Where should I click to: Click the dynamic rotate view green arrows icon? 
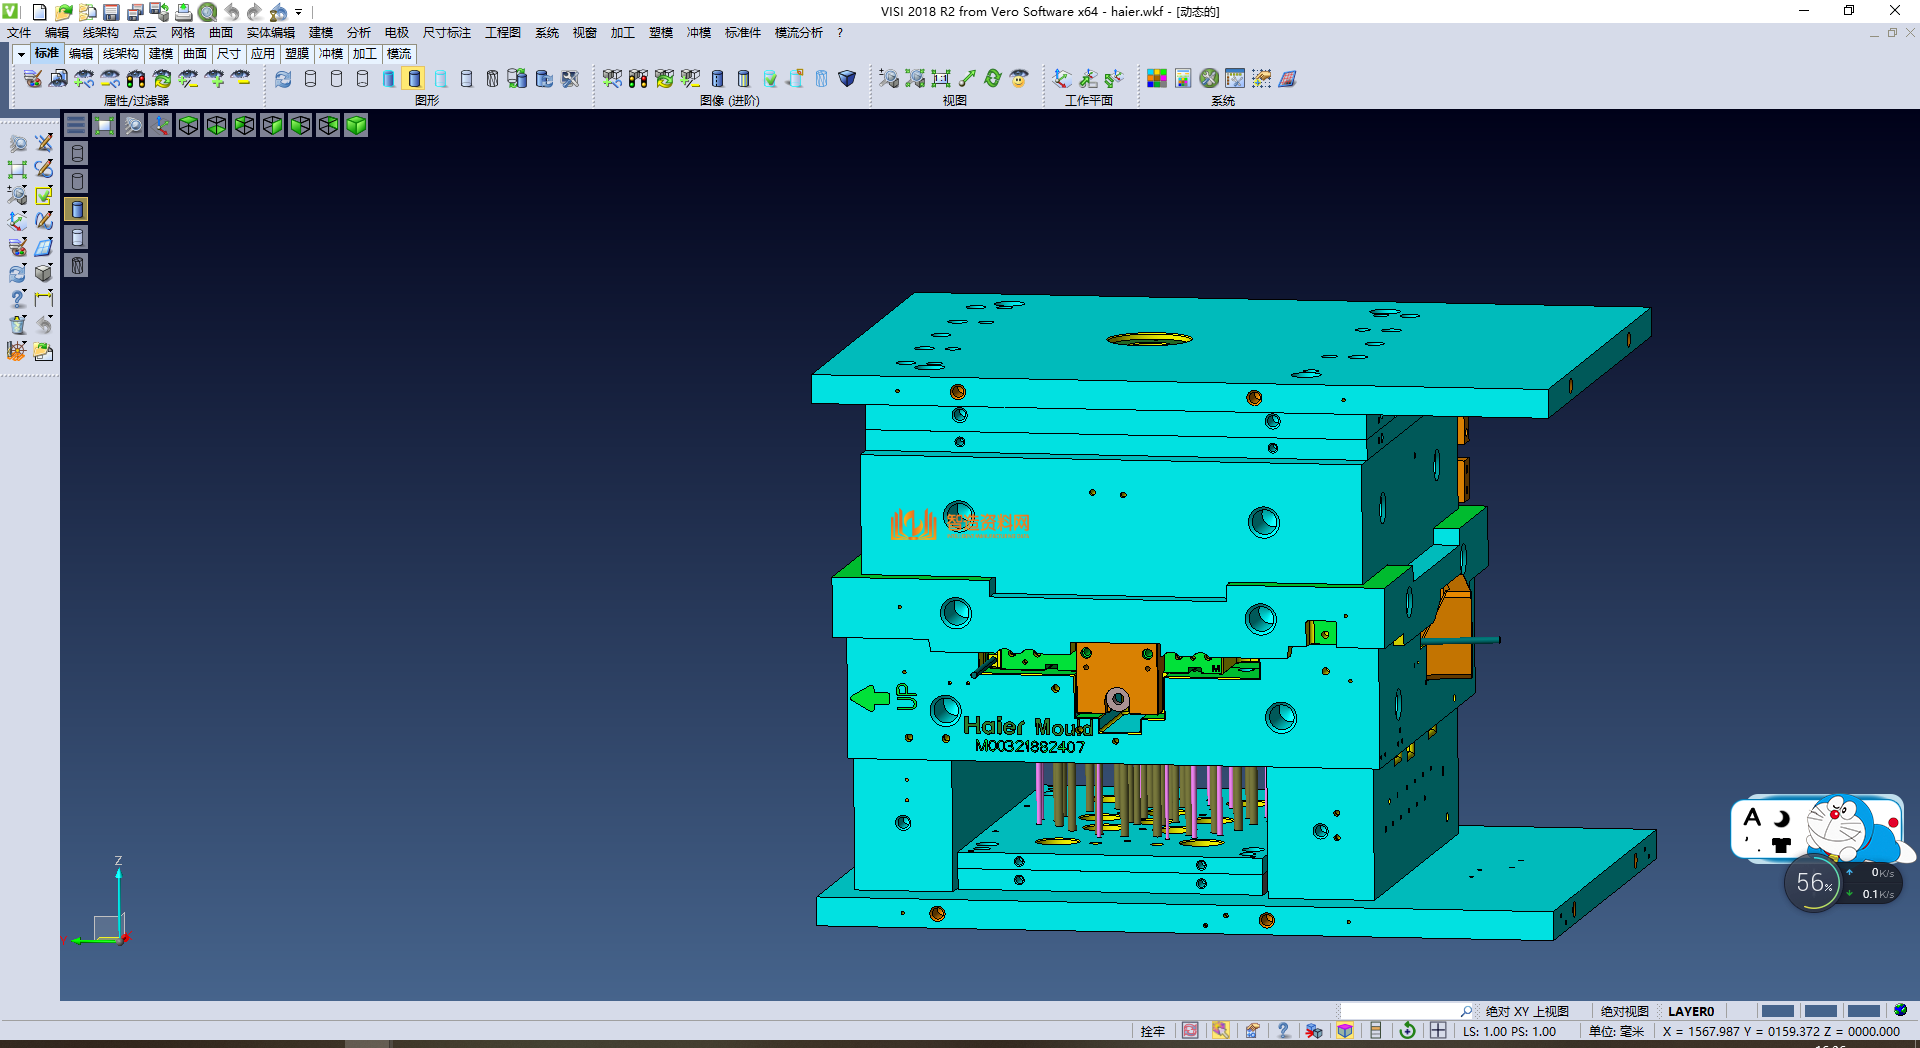[x=993, y=79]
